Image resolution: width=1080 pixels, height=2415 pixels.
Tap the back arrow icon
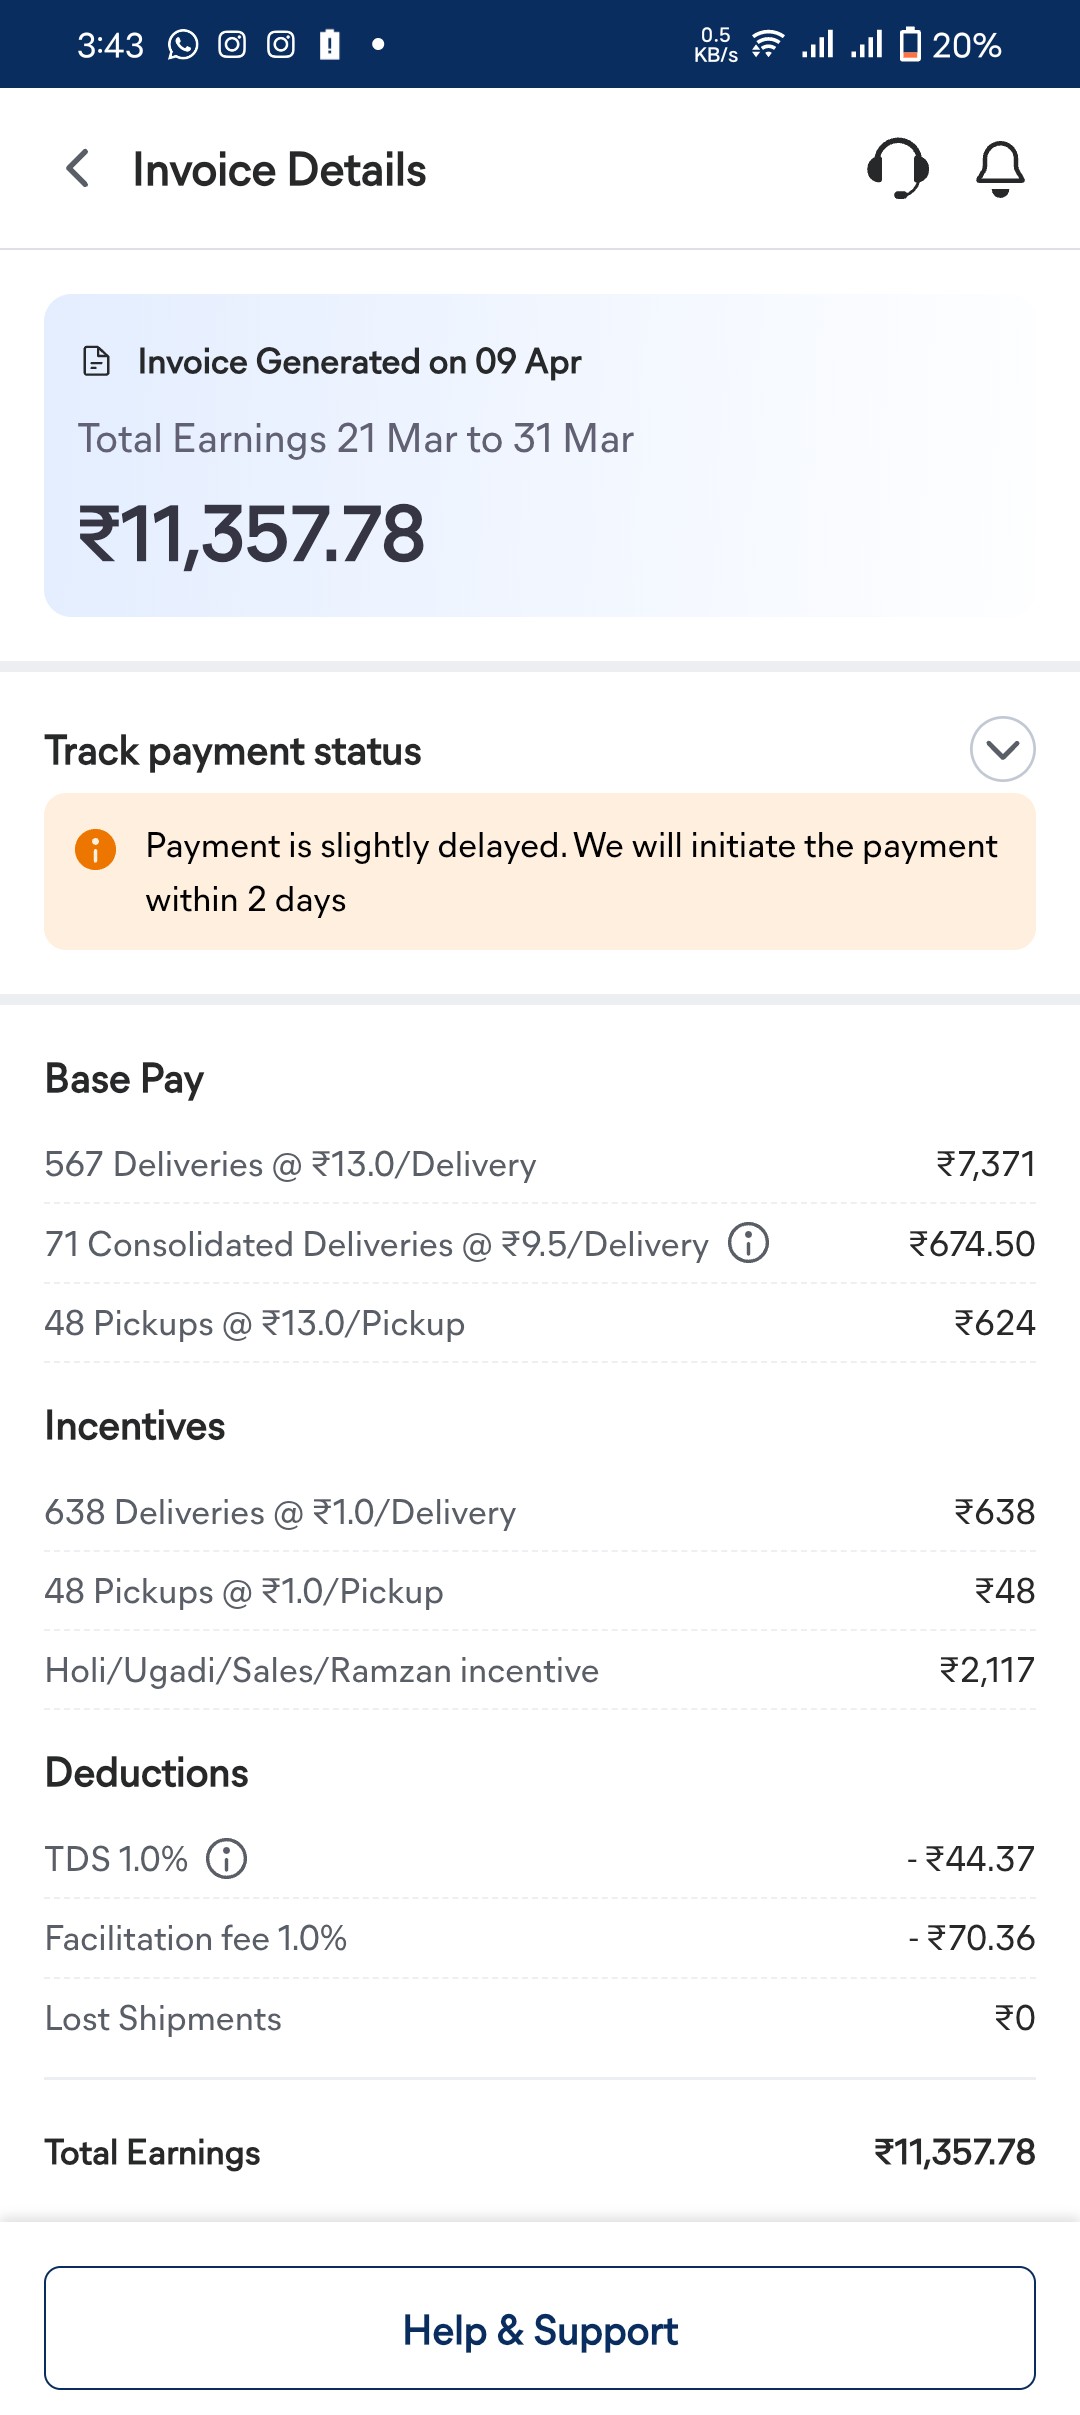pyautogui.click(x=78, y=169)
